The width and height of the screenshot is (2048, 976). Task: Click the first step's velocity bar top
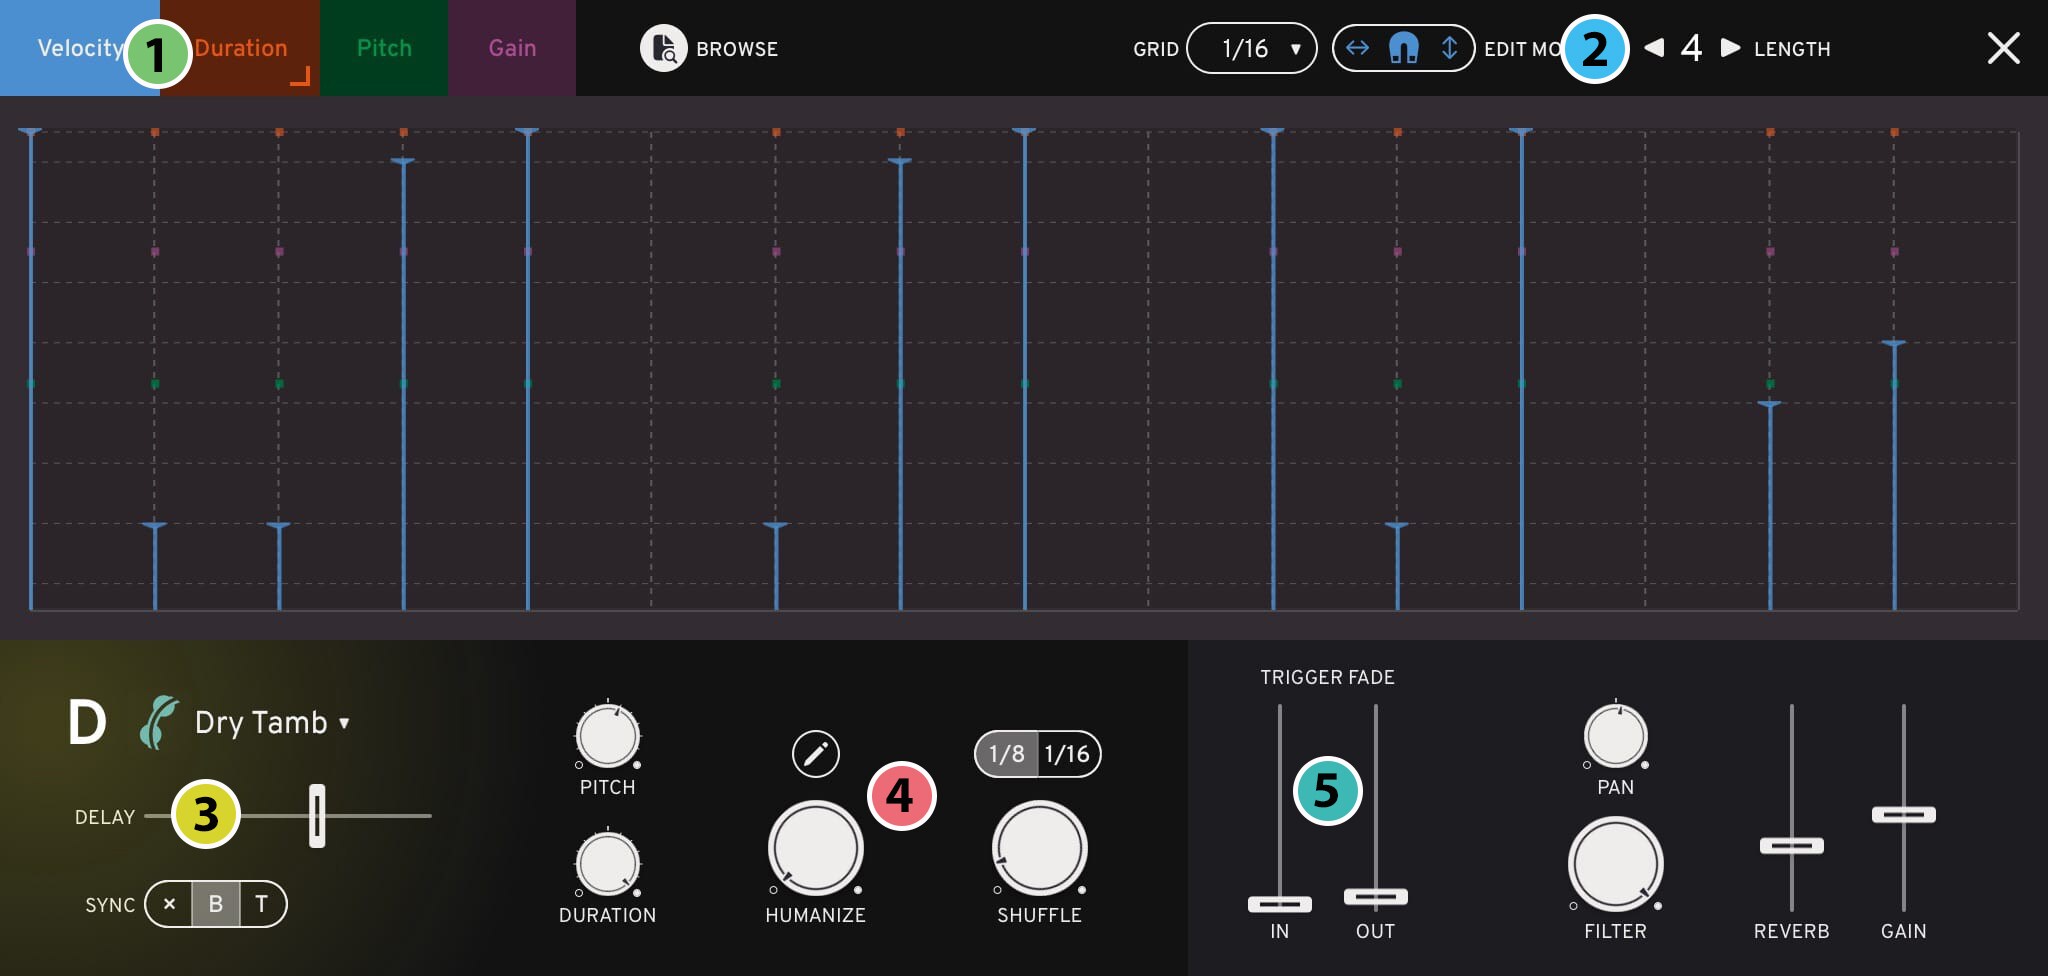[x=30, y=132]
